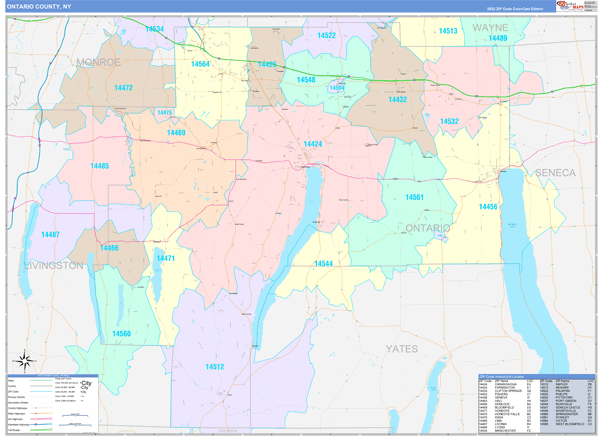Click the ZIP code 14472 label
600x436 pixels.
[x=123, y=88]
